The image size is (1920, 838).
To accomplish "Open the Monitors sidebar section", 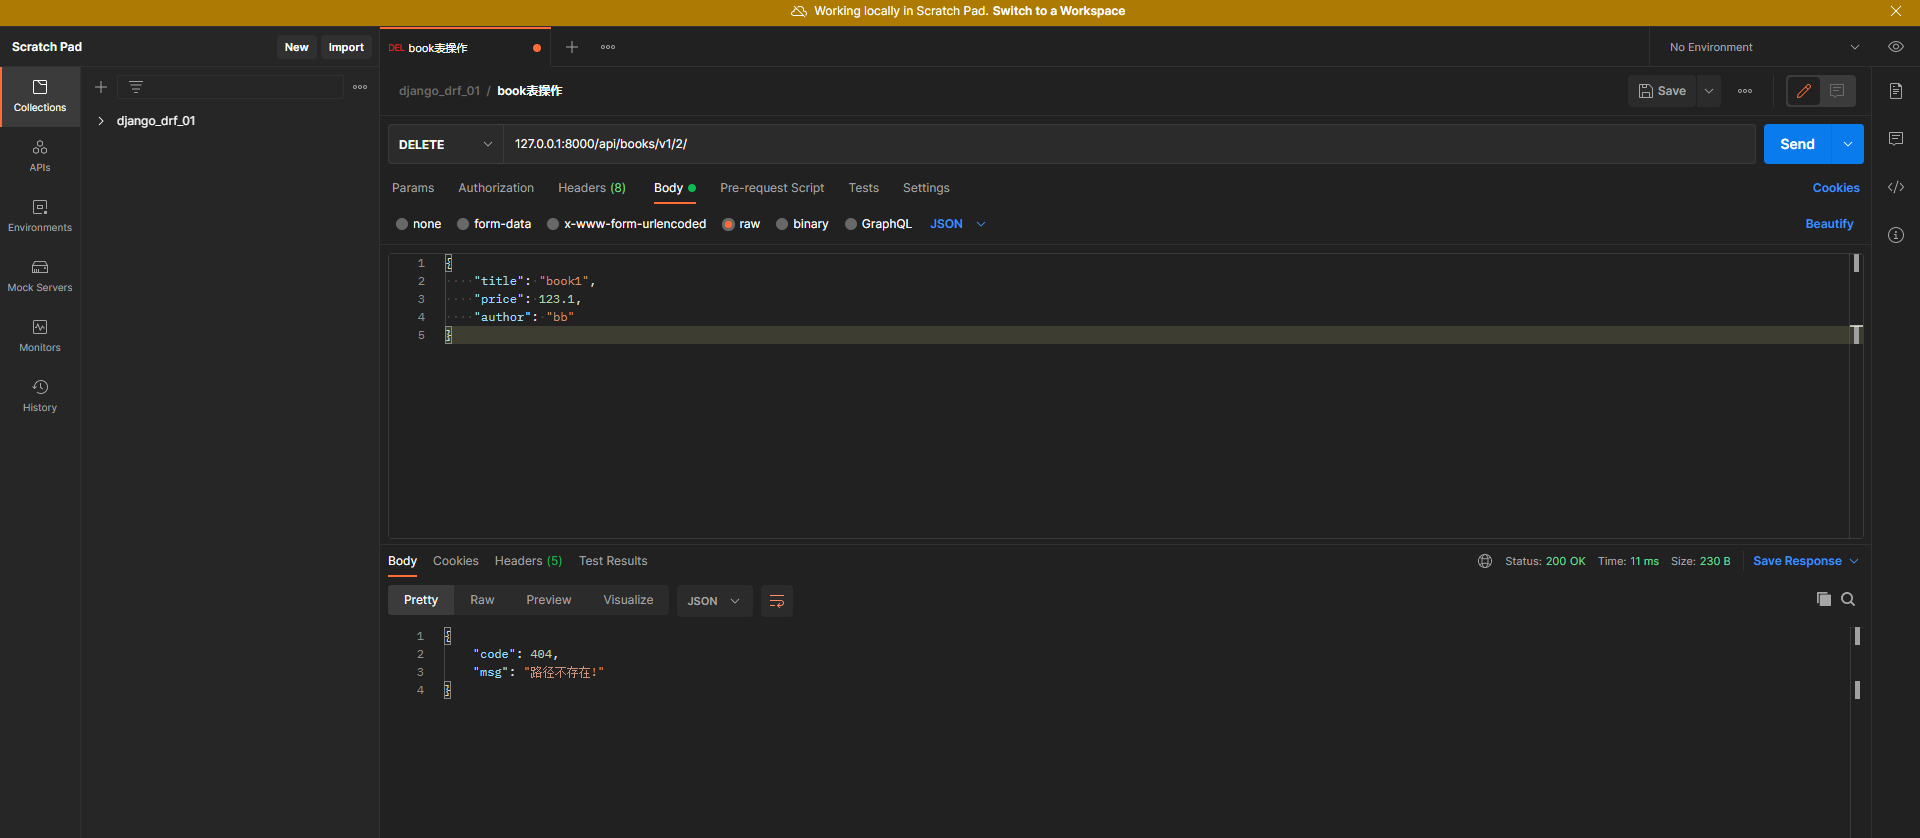I will tap(40, 336).
